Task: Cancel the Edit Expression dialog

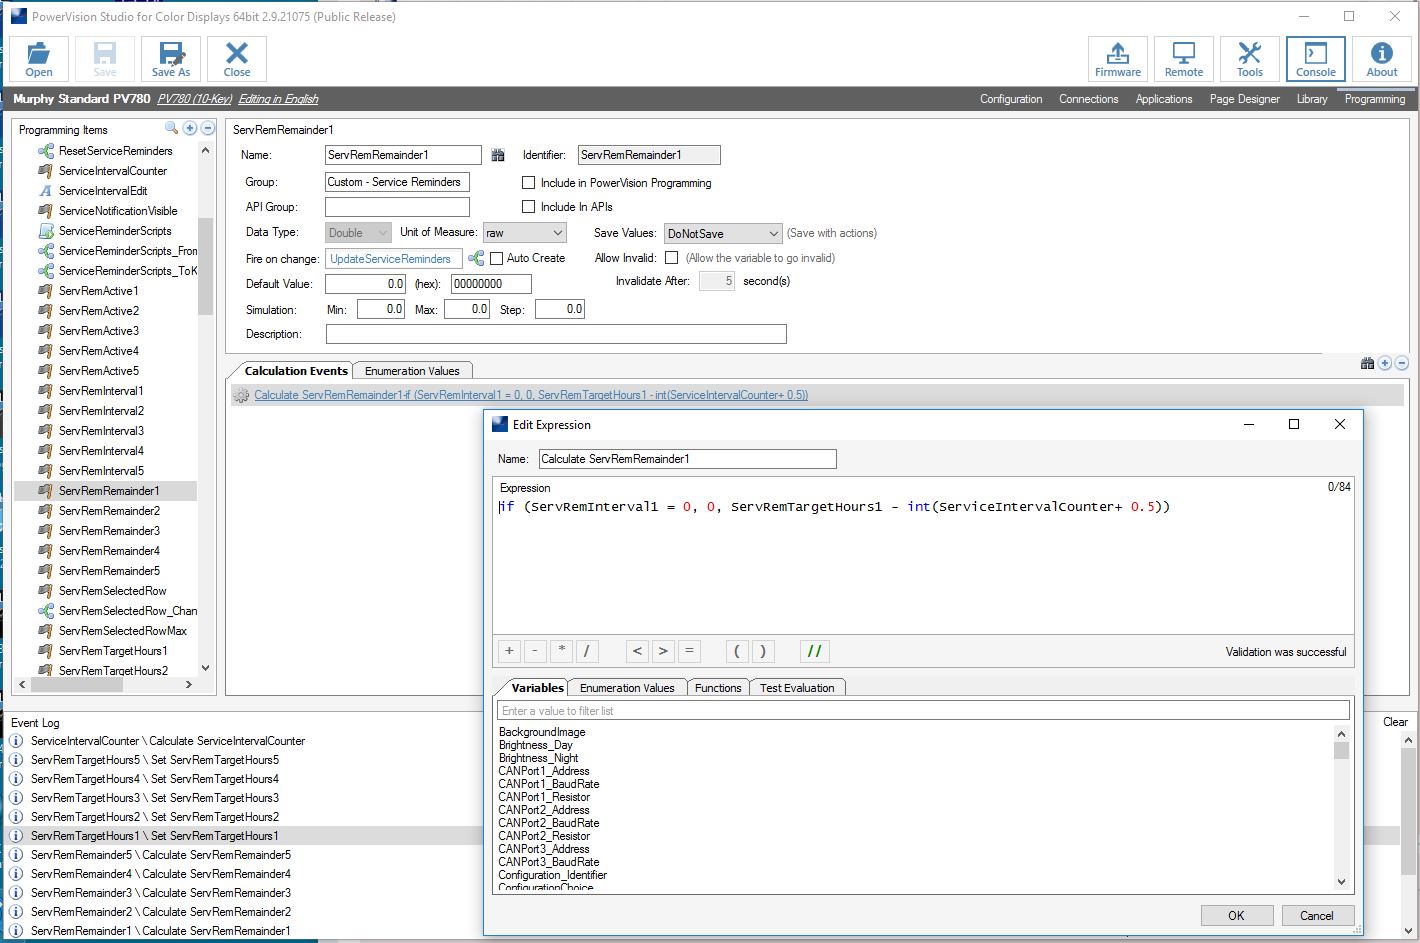Action: click(1317, 915)
